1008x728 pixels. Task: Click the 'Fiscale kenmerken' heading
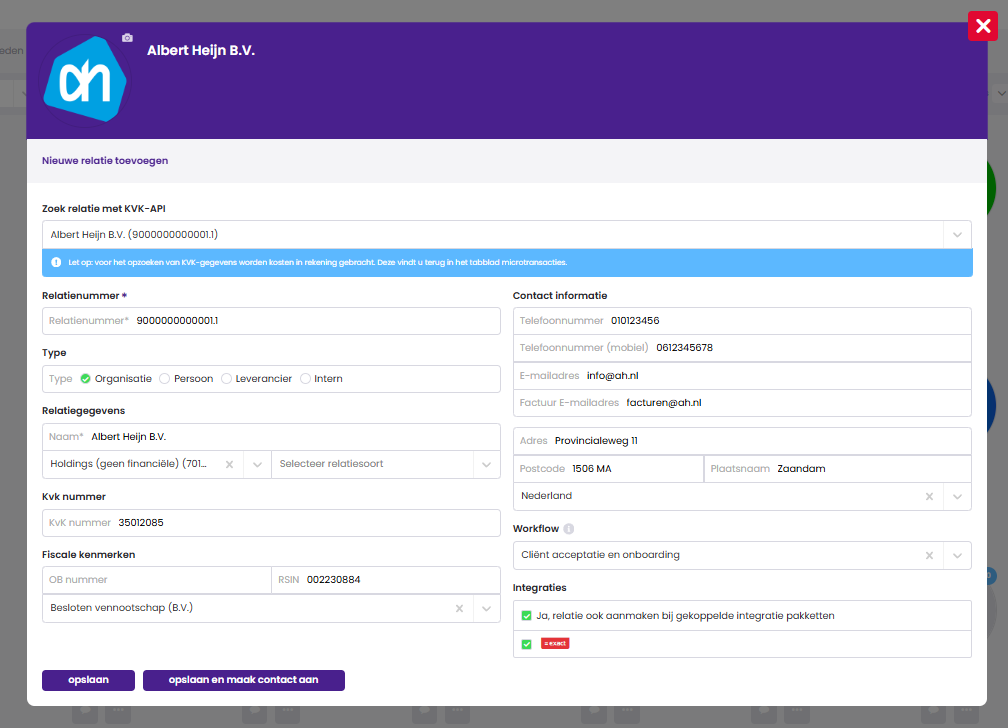pos(89,554)
